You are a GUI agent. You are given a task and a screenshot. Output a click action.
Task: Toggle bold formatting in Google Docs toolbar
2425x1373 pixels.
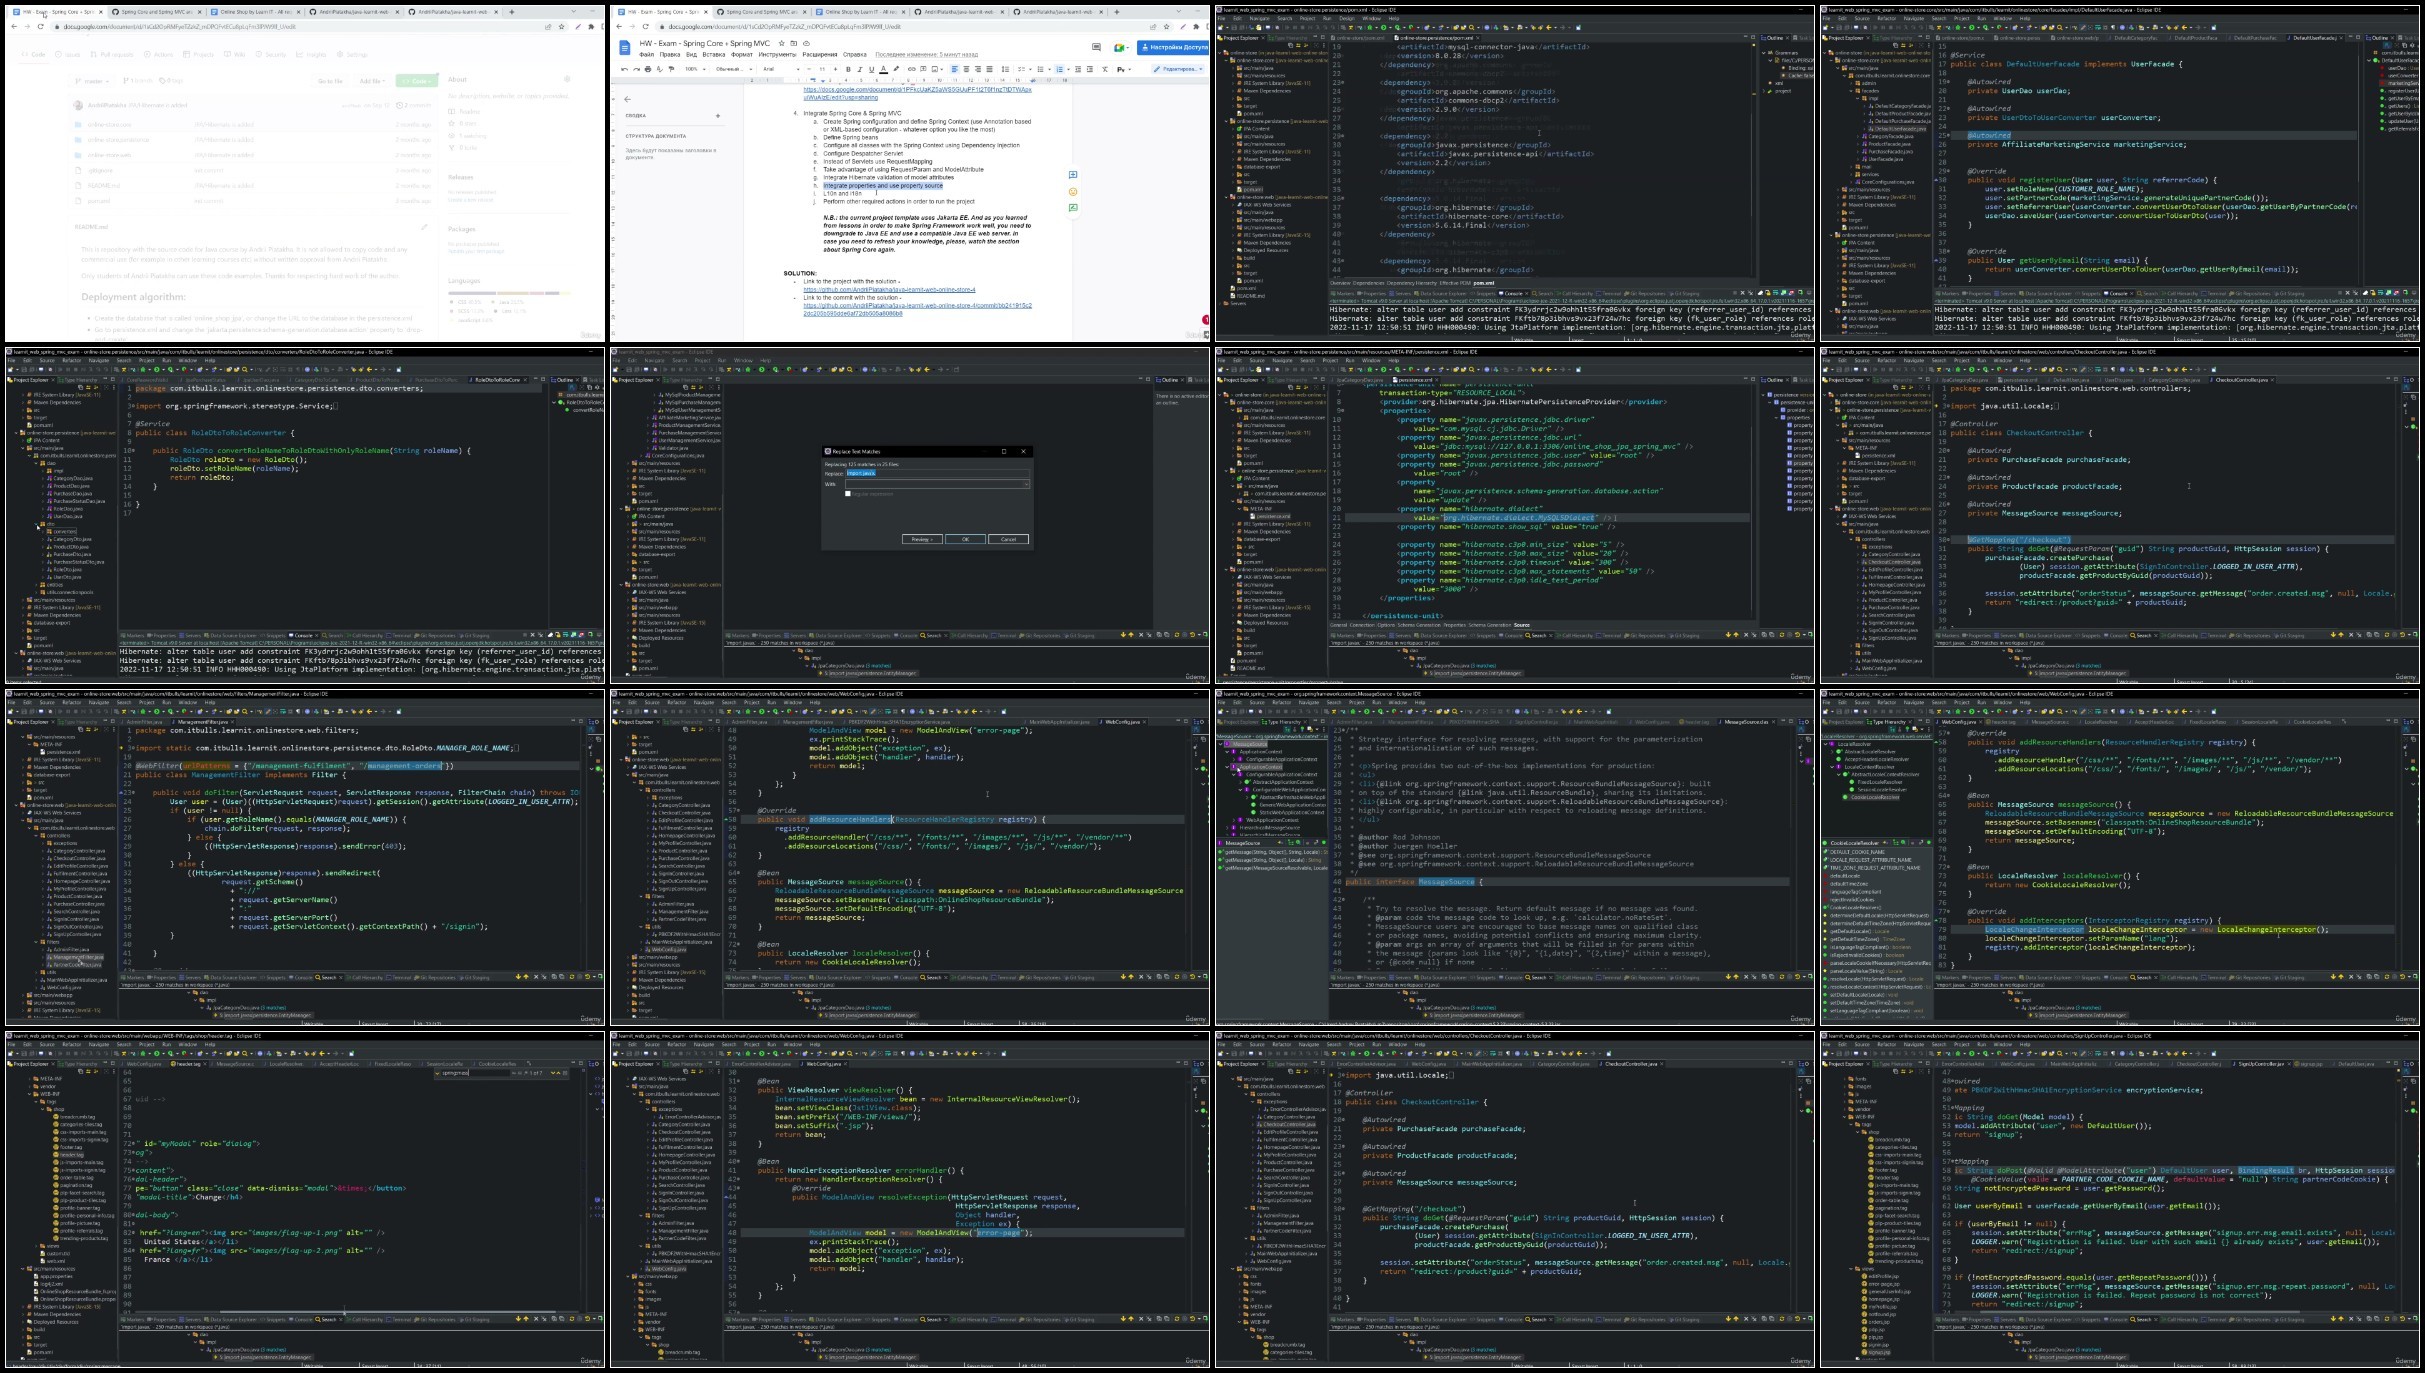point(848,69)
